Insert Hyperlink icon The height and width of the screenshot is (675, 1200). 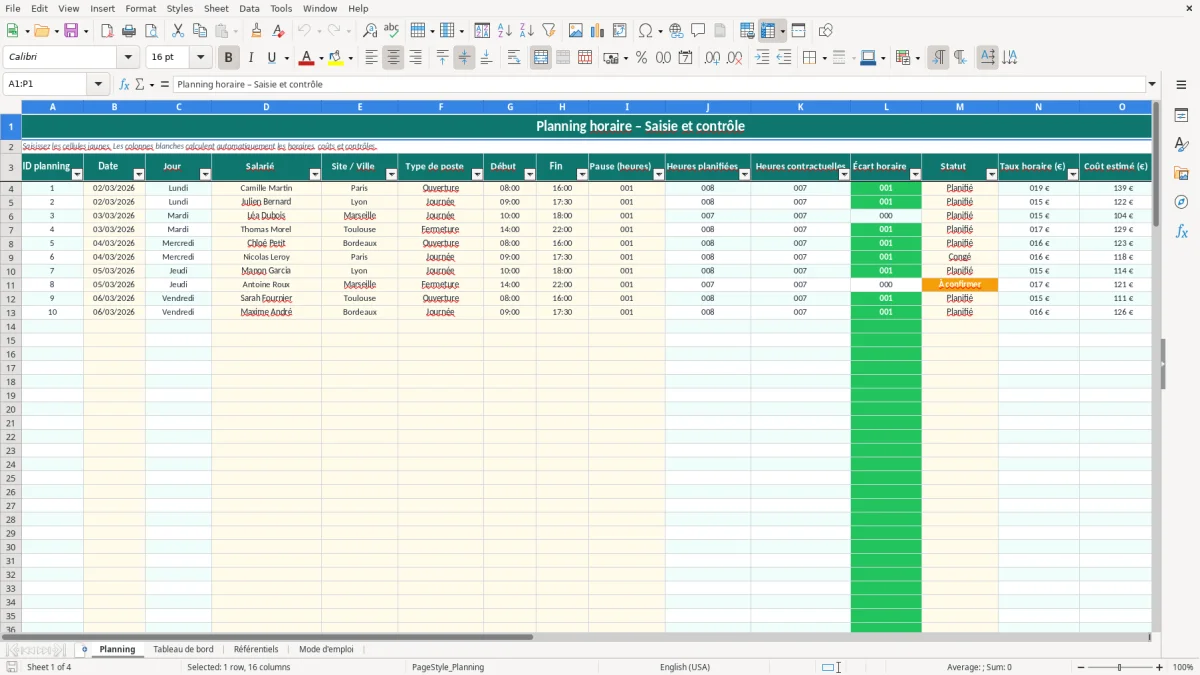(x=677, y=31)
